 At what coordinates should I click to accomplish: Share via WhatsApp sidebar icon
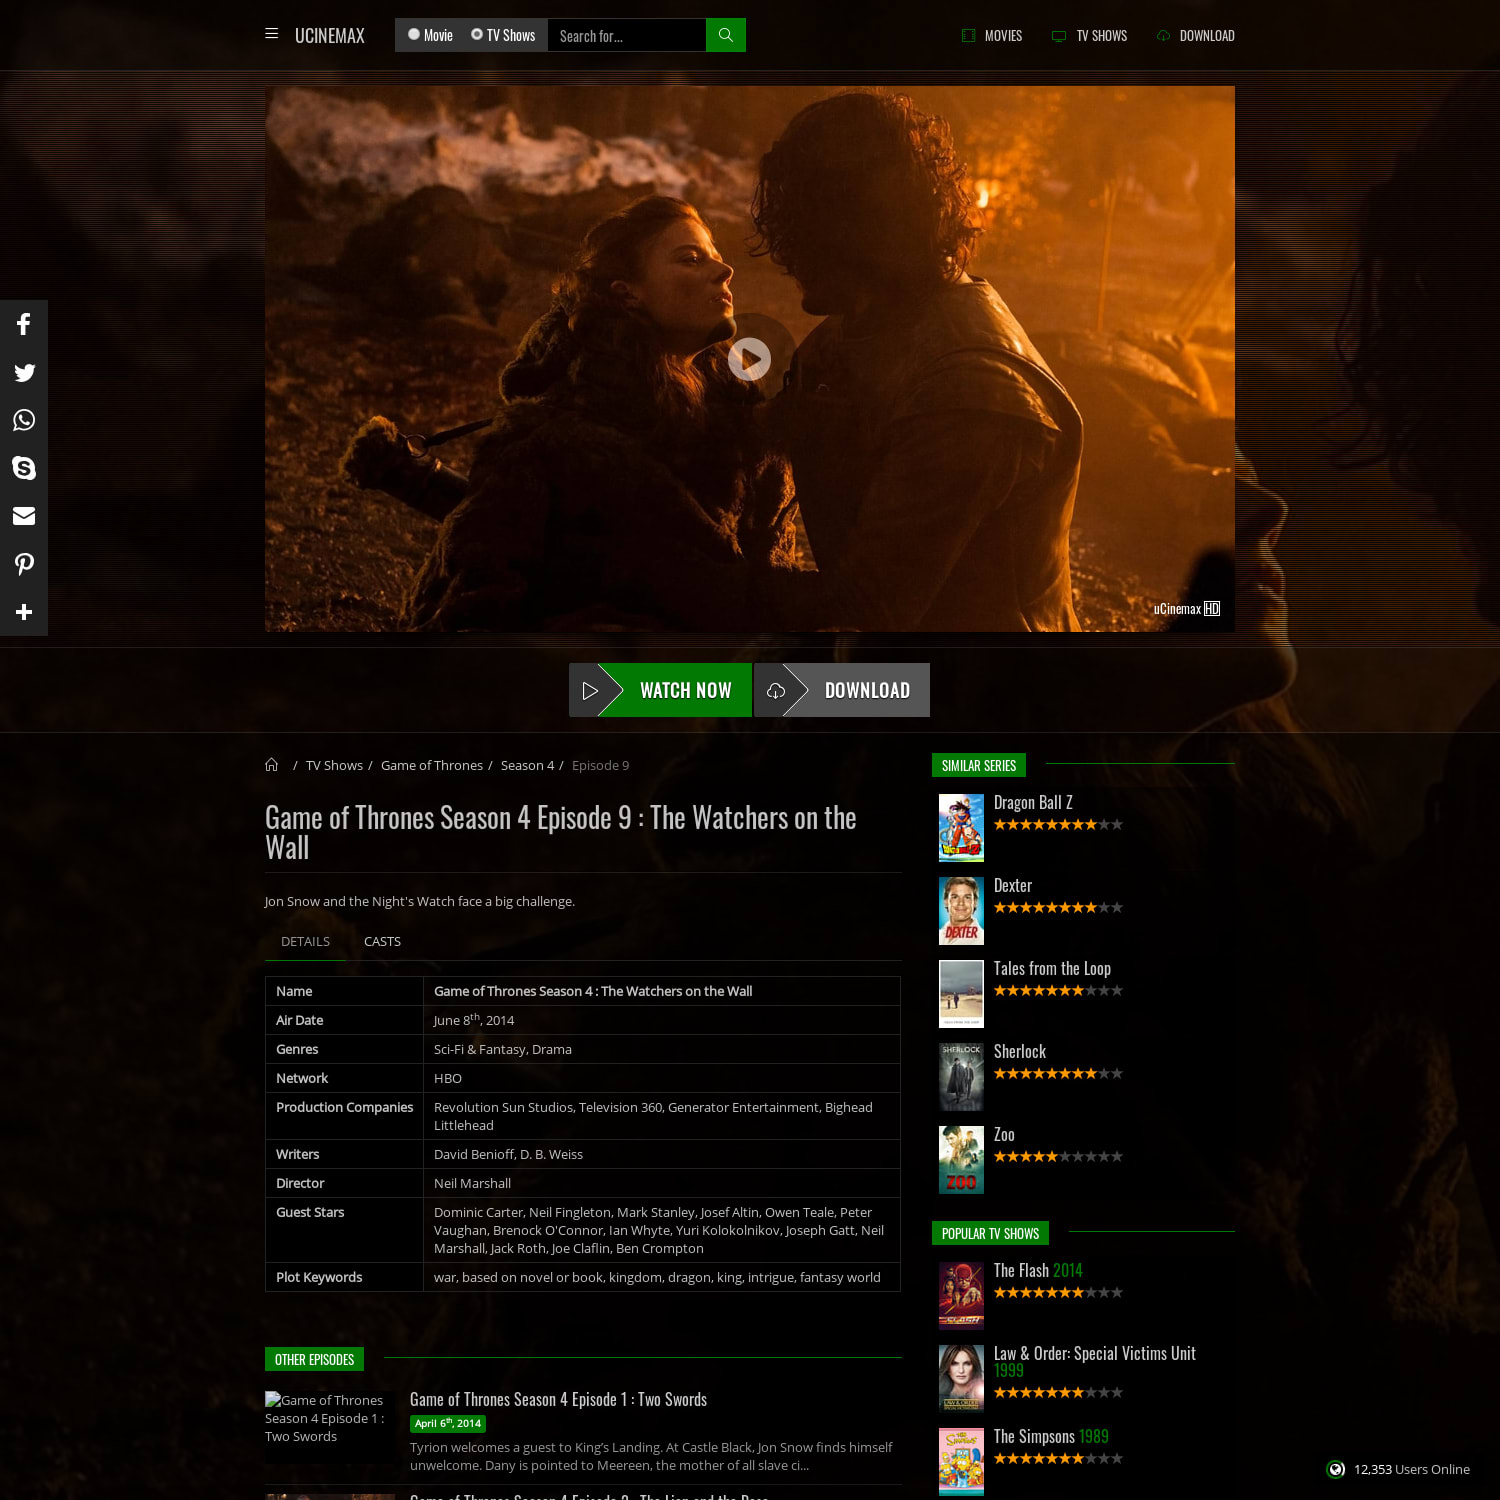[24, 420]
